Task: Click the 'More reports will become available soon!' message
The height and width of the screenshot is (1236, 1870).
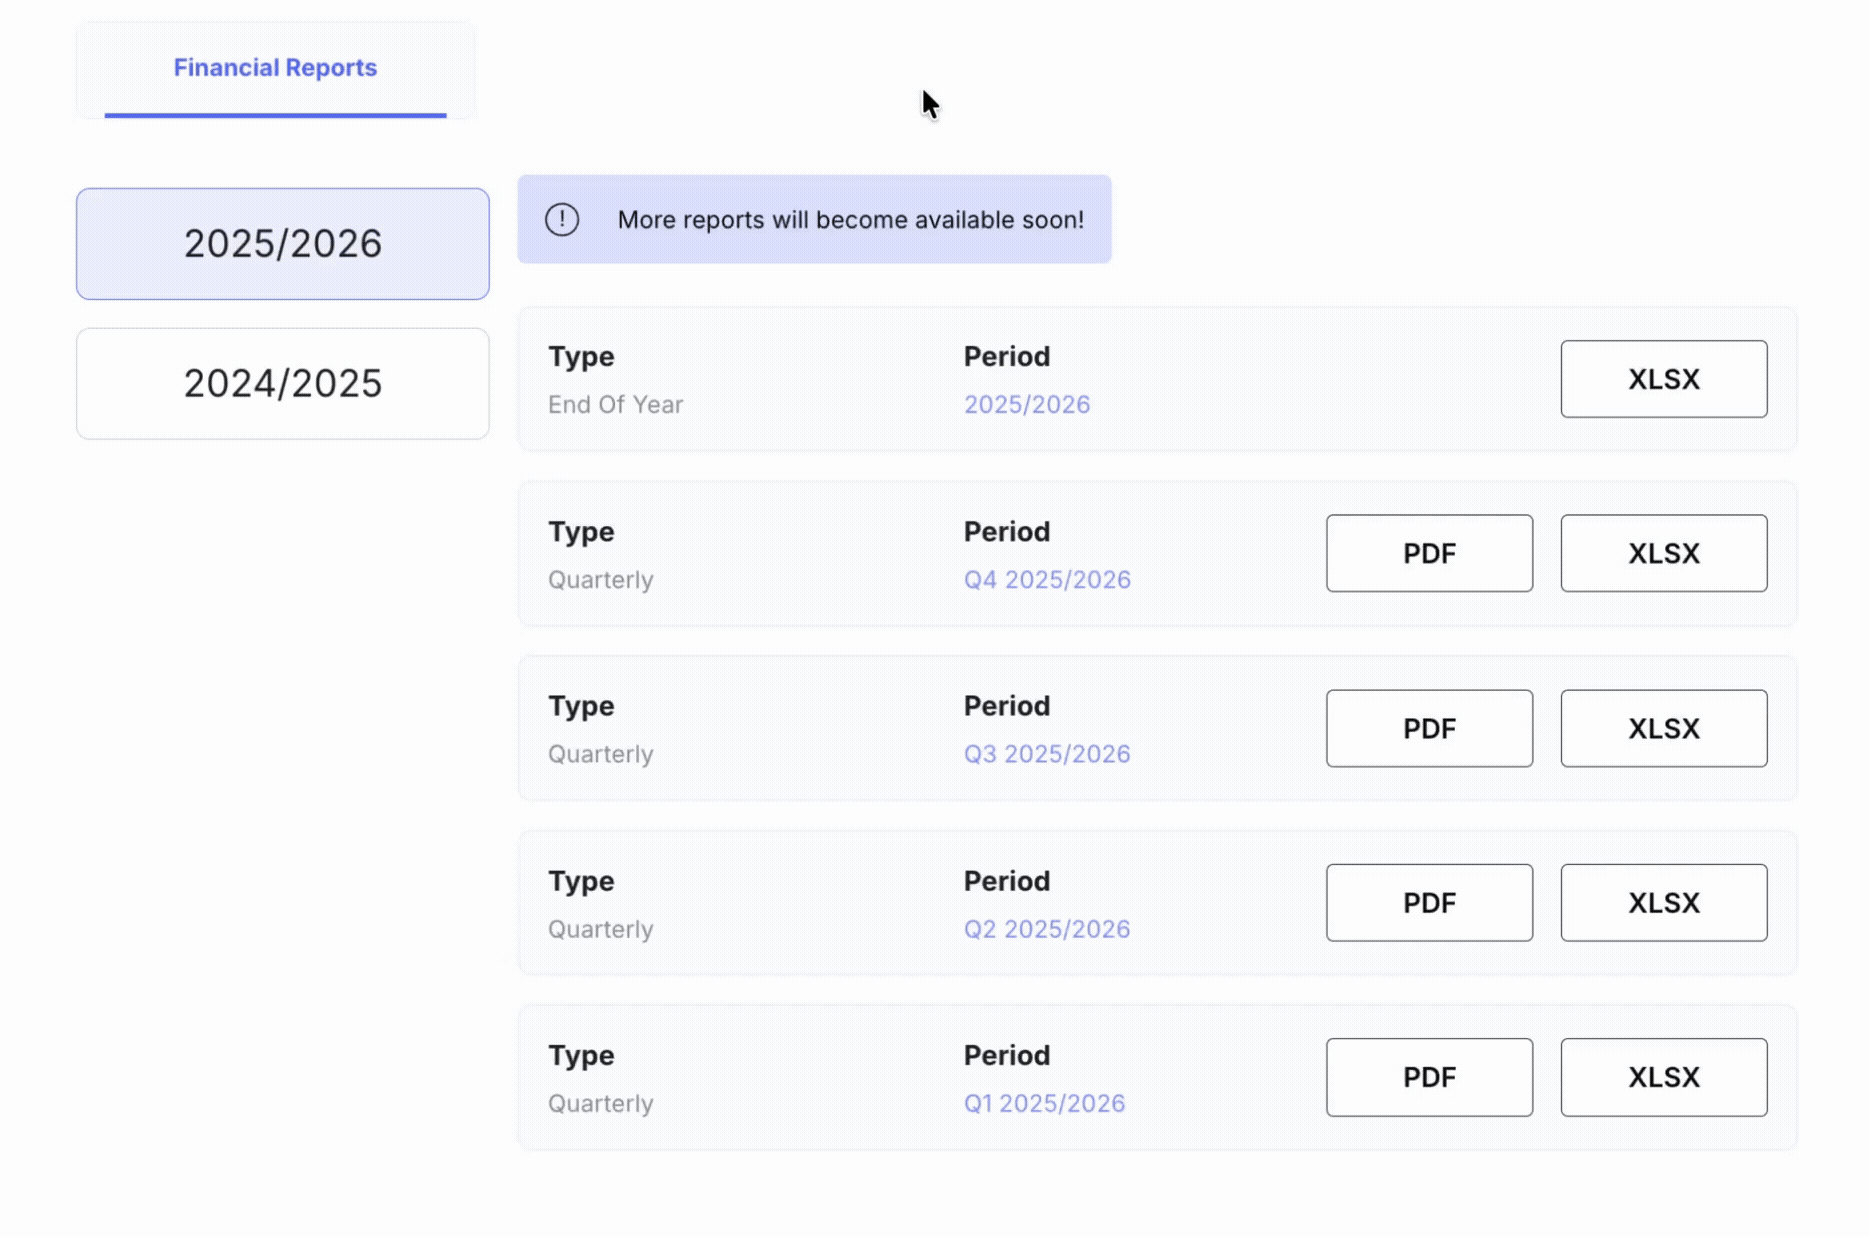Action: [x=851, y=220]
